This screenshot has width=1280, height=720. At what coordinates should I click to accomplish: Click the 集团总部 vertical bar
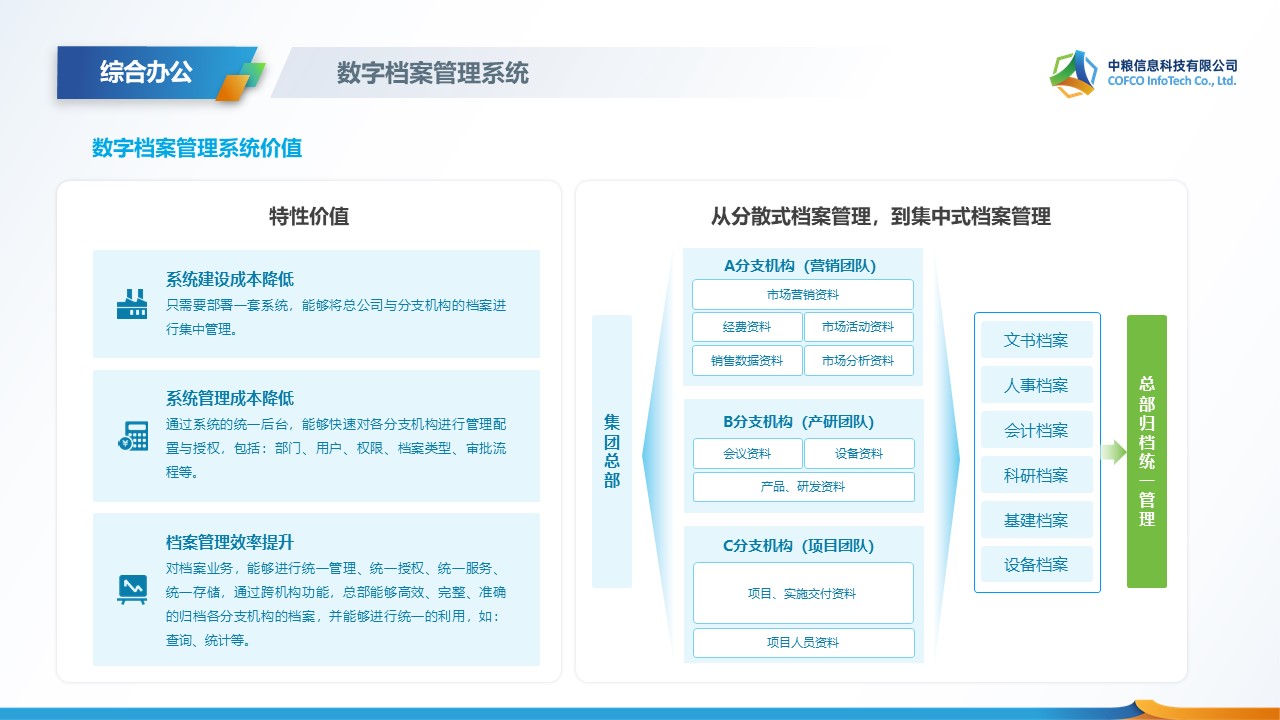(x=612, y=451)
